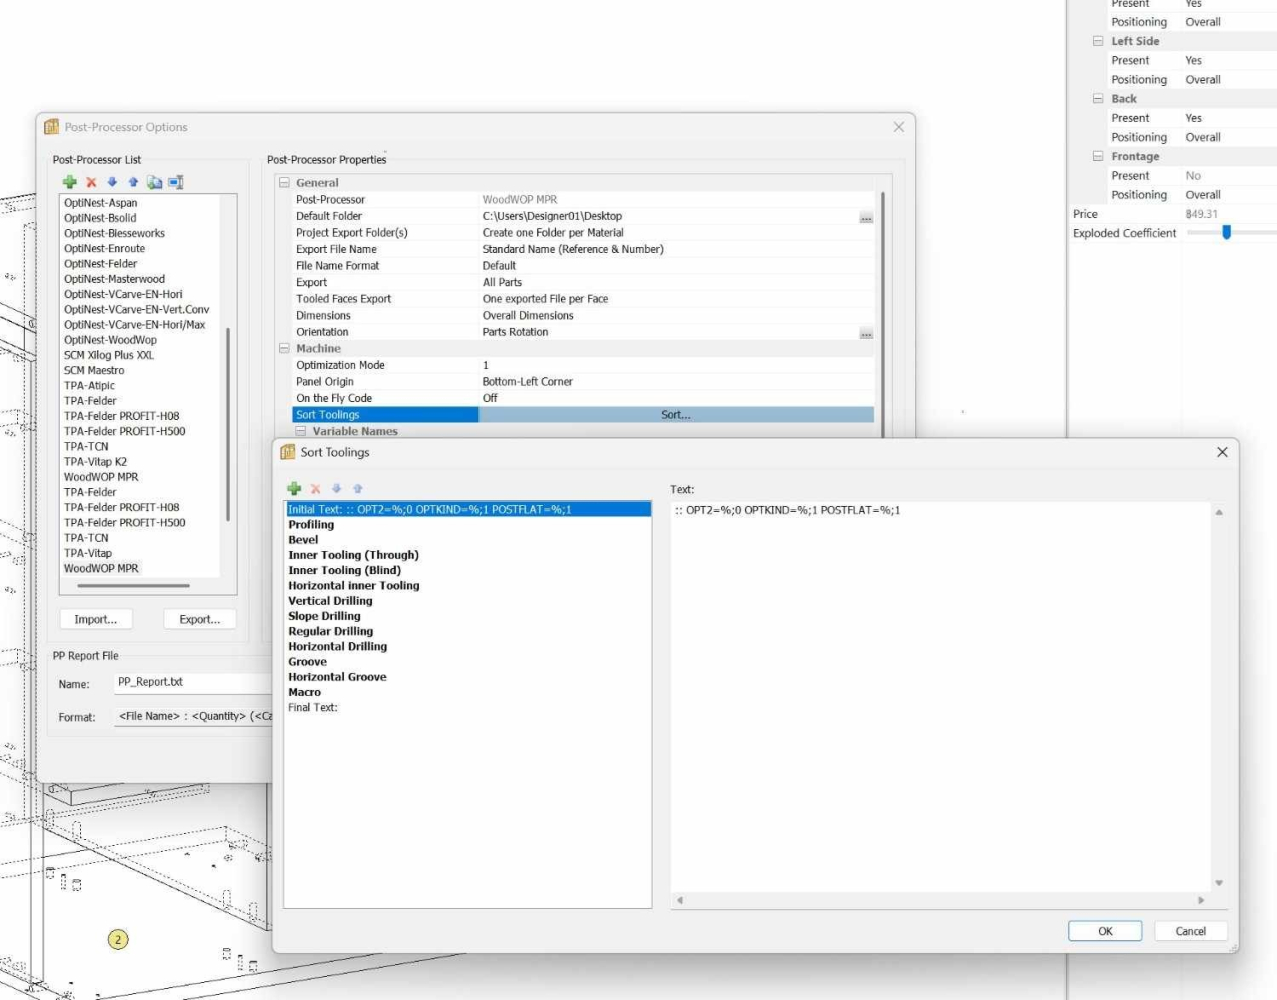Click the PP Report File Name field
The height and width of the screenshot is (1000, 1277).
[192, 683]
